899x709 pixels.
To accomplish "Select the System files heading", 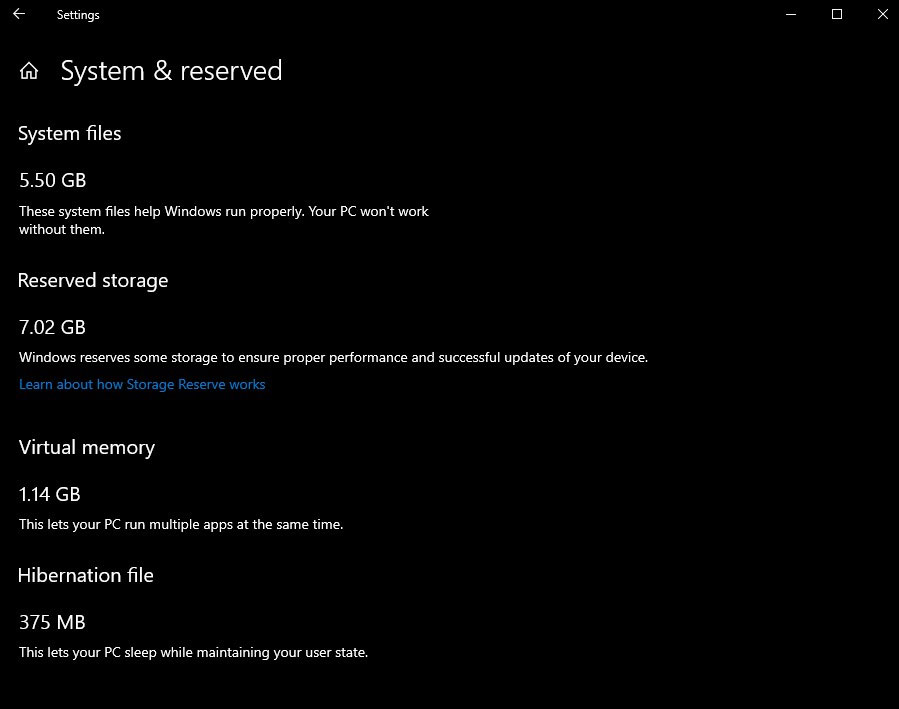I will [69, 133].
